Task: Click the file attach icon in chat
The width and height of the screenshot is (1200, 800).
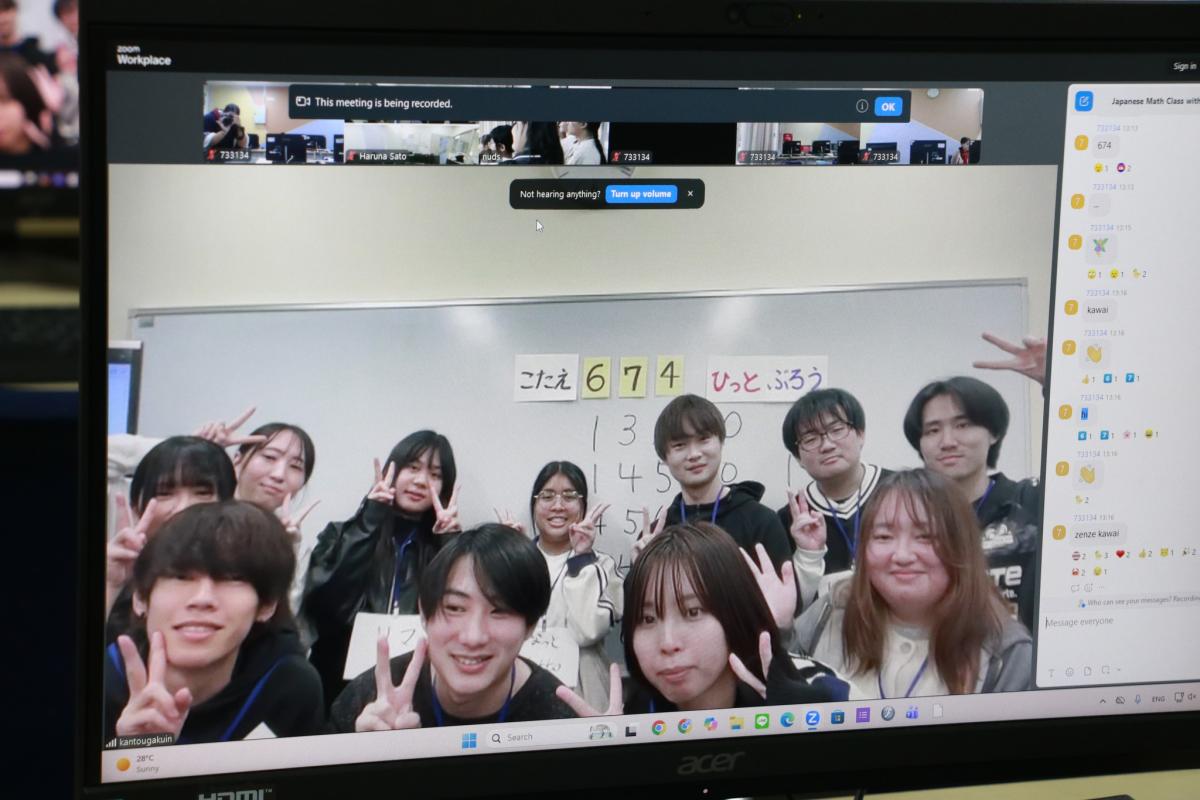Action: tap(1086, 671)
